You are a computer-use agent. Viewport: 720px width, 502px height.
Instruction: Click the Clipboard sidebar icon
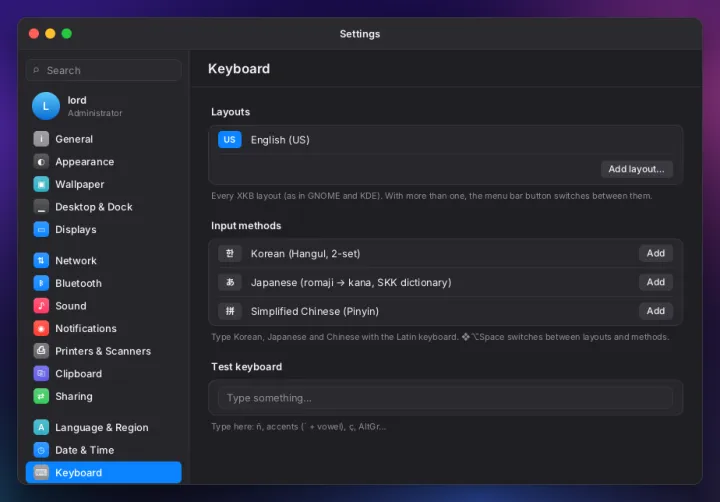click(x=41, y=373)
